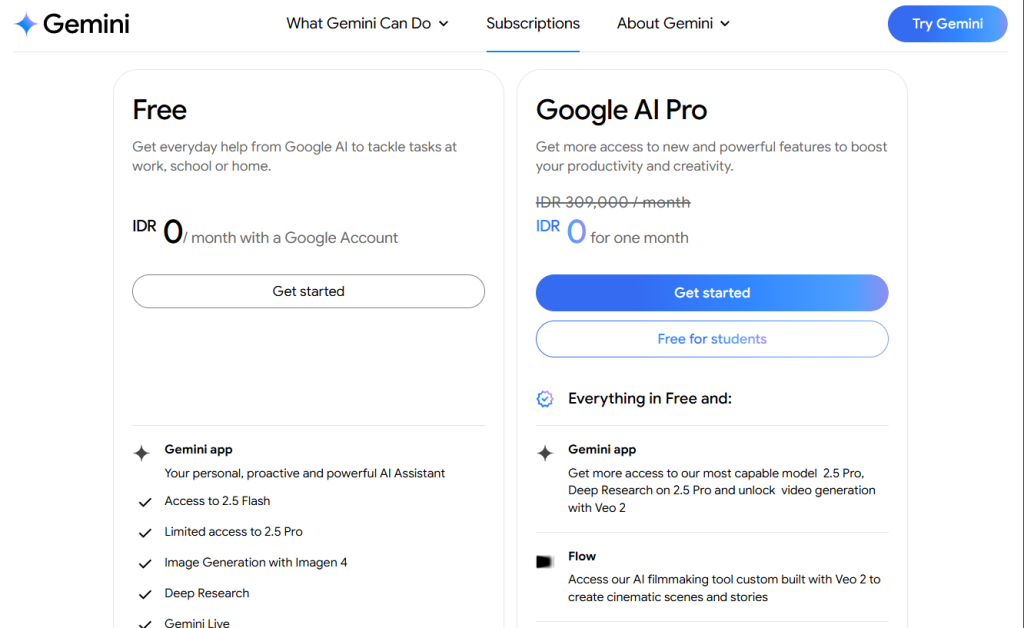Click the Flow icon in AI Pro plan
The image size is (1024, 628).
(545, 562)
